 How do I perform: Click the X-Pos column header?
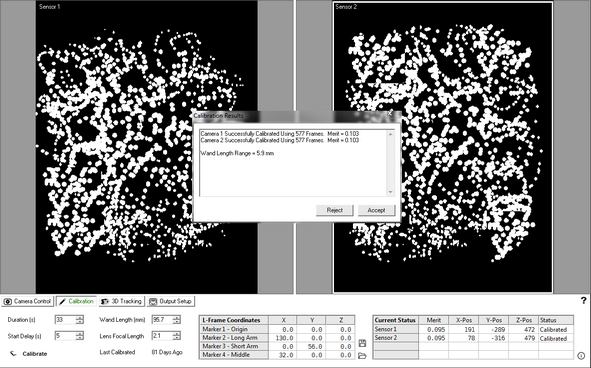(464, 320)
